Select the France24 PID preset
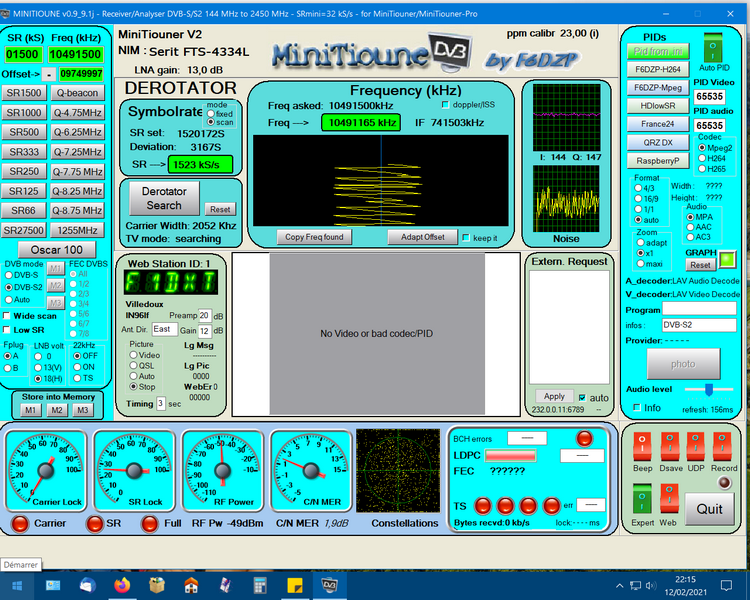Screen dimensions: 750x600 click(x=658, y=124)
